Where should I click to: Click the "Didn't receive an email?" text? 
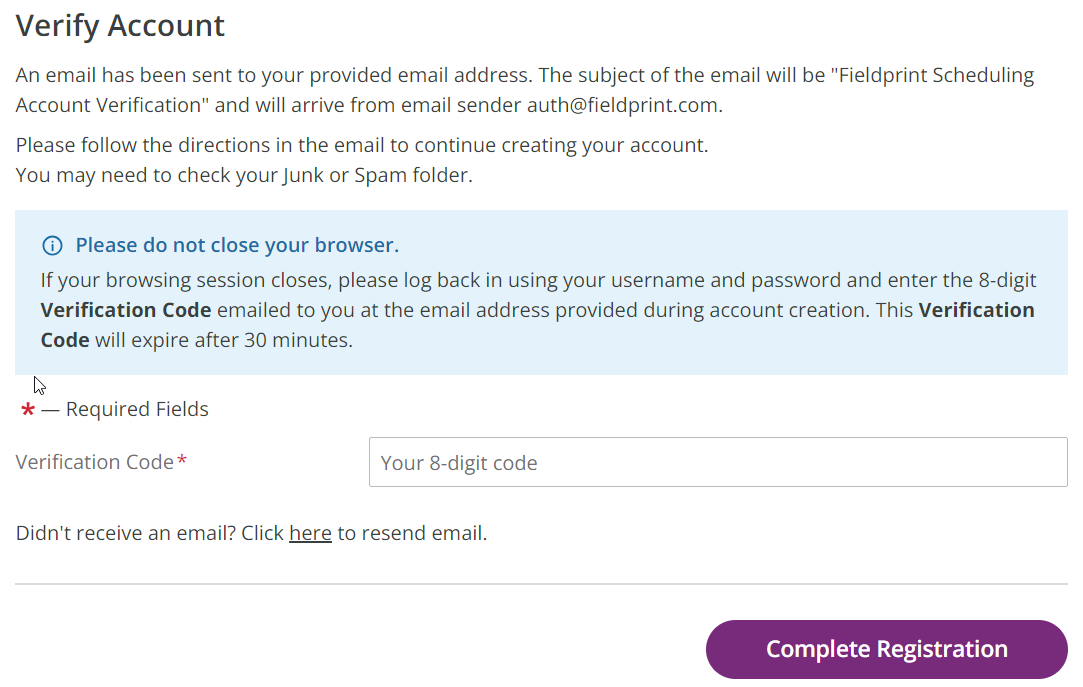[128, 533]
